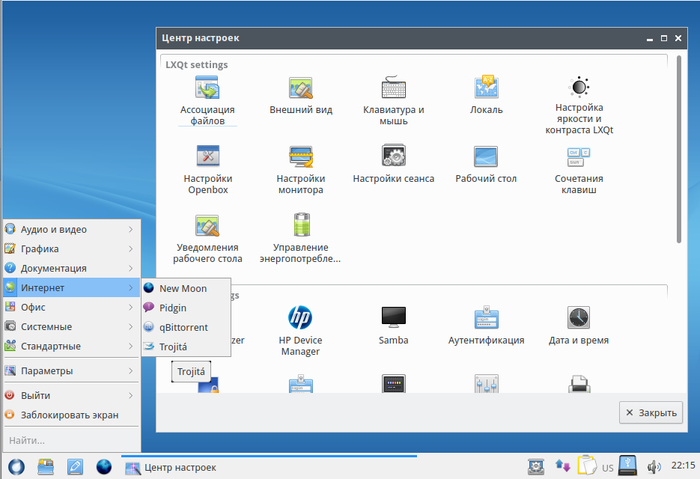
Task: Launch New Moon from Internet submenu
Action: click(x=182, y=288)
